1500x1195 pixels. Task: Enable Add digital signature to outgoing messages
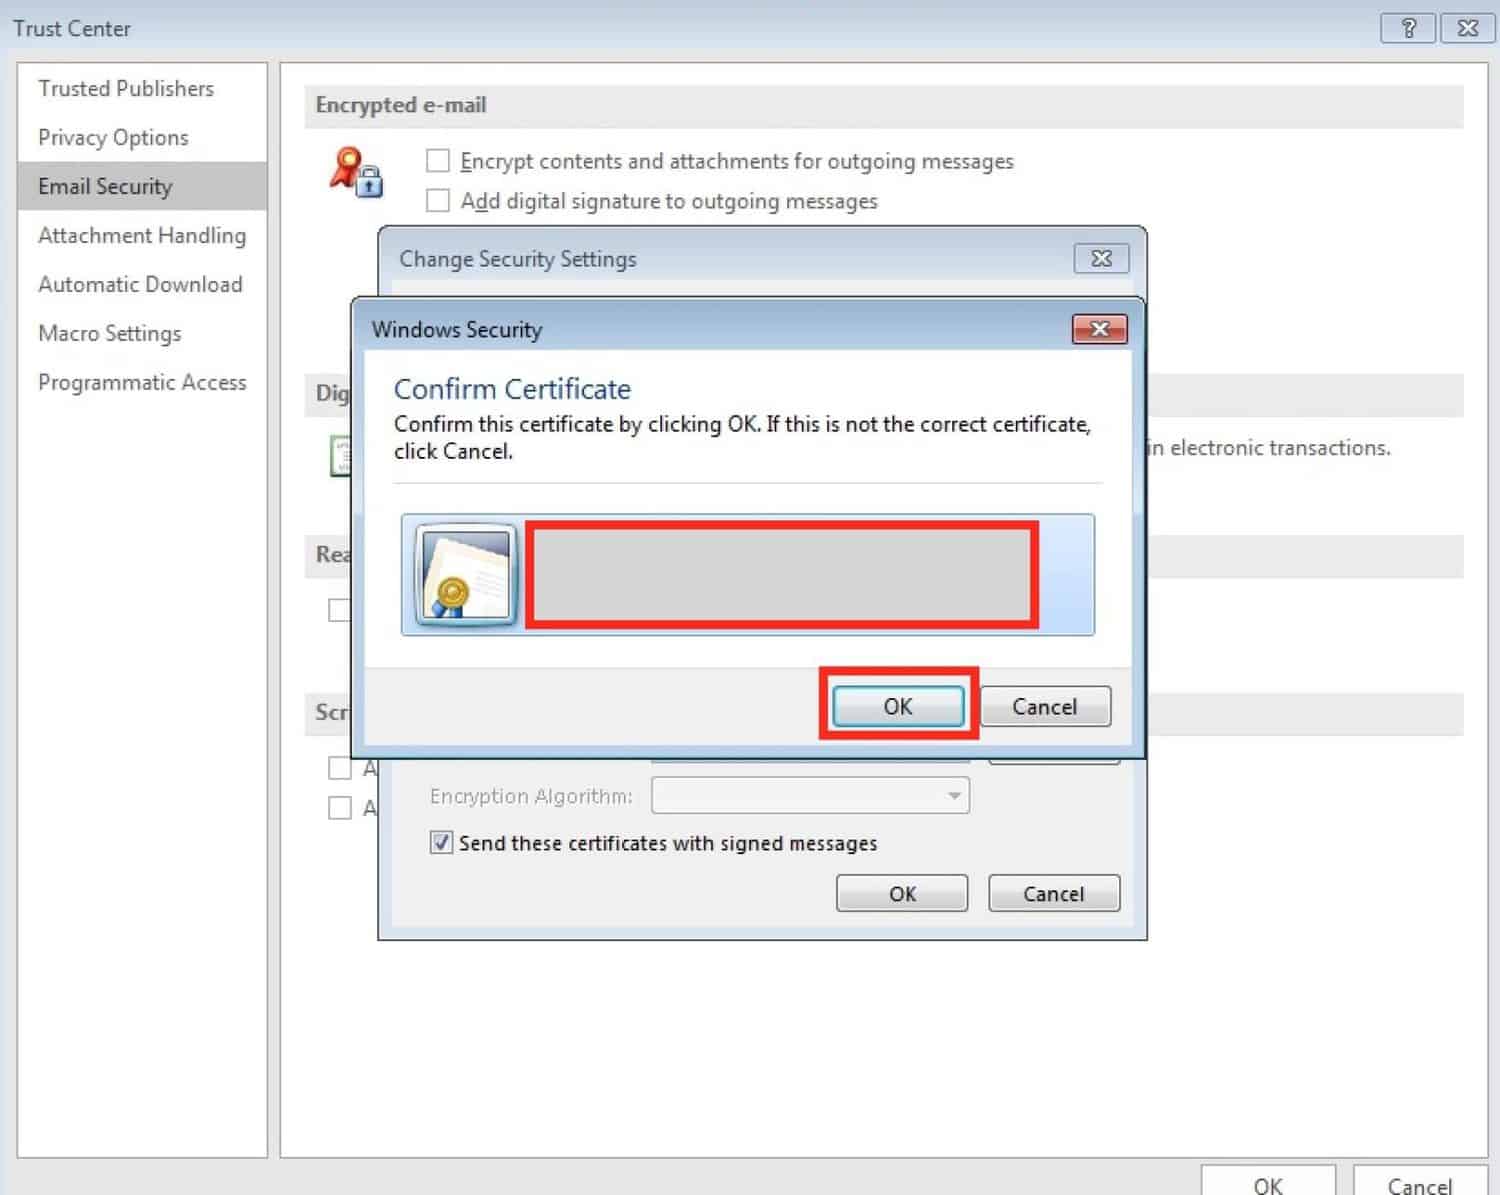[x=438, y=200]
